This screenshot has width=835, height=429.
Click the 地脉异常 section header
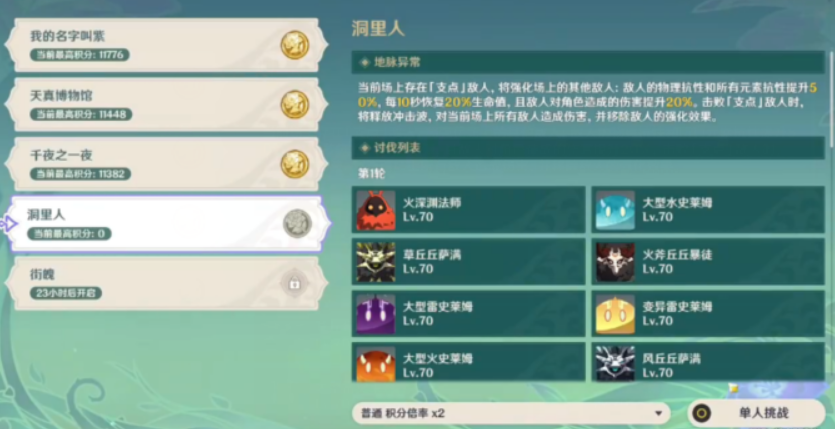(x=588, y=62)
